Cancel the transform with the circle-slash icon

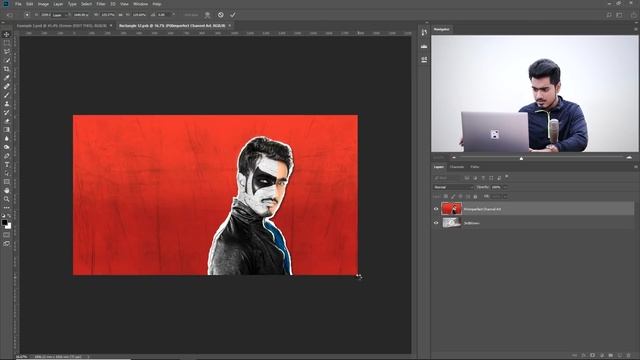220,15
